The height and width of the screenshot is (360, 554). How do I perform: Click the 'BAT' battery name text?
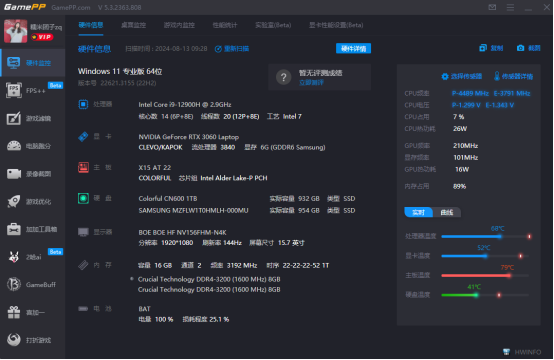point(145,309)
